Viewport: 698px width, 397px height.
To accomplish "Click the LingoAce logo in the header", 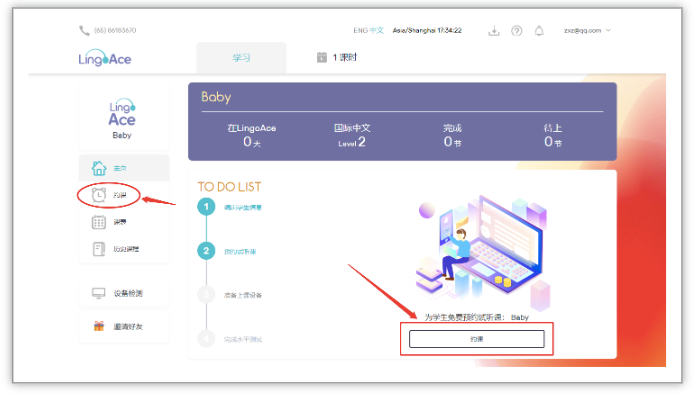I will (x=105, y=58).
